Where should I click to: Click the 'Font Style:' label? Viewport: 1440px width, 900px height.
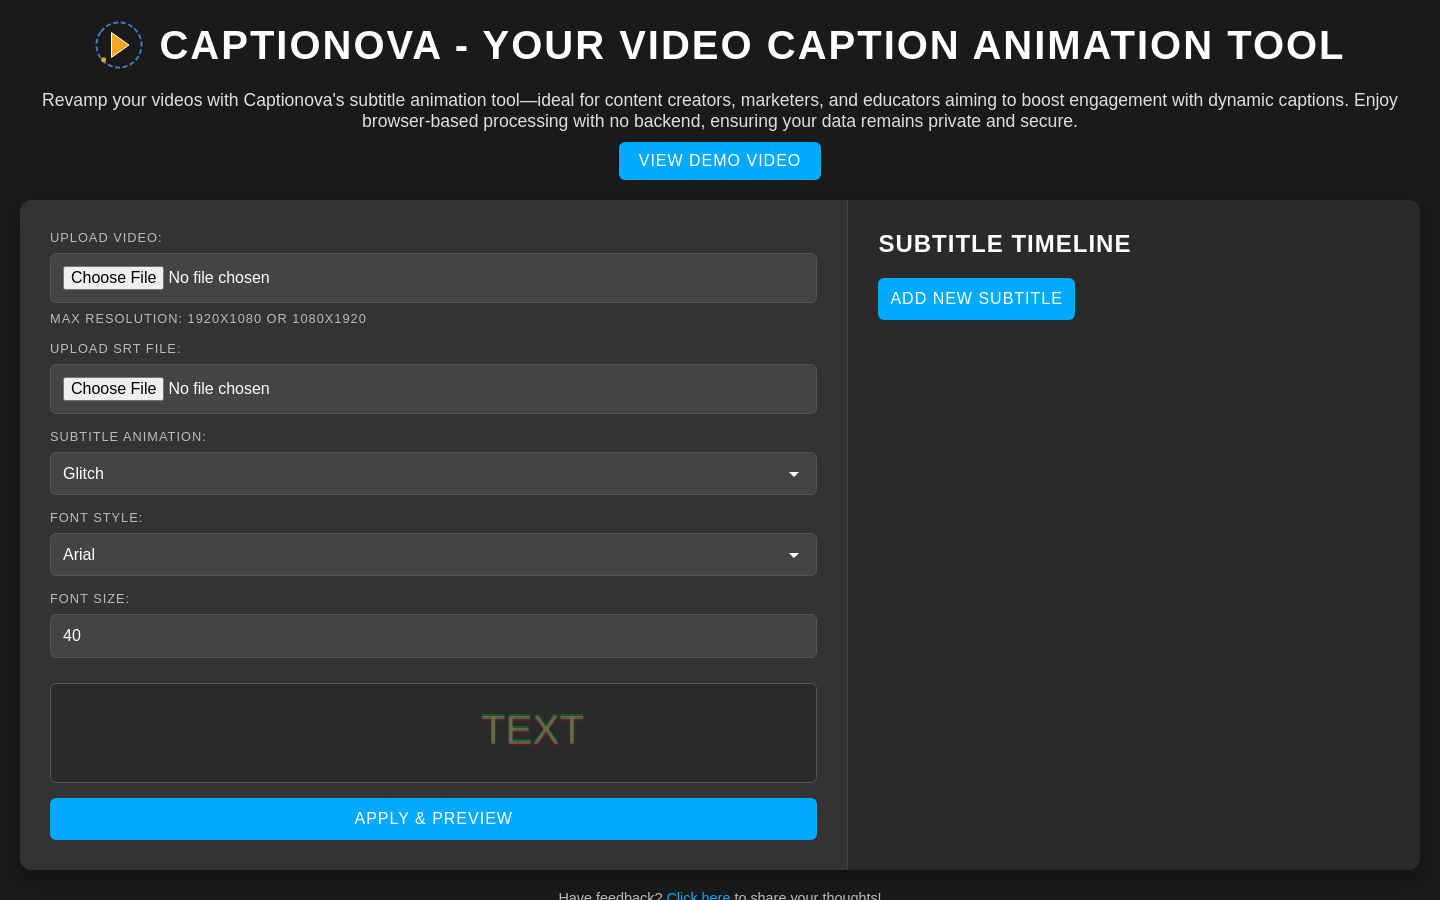[x=96, y=518]
